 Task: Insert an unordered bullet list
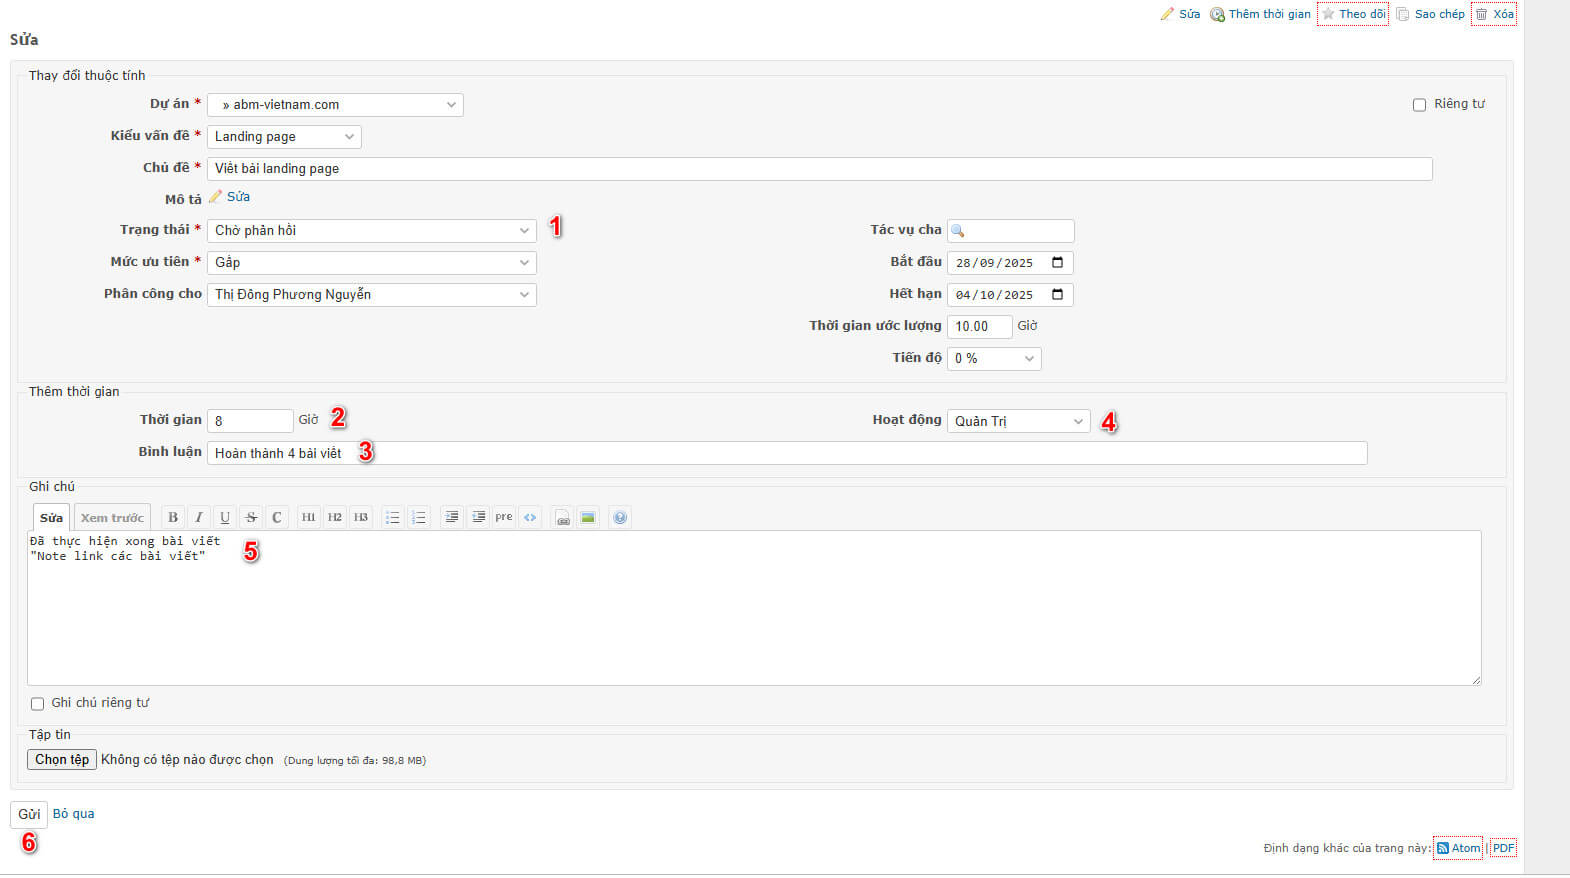pos(393,517)
